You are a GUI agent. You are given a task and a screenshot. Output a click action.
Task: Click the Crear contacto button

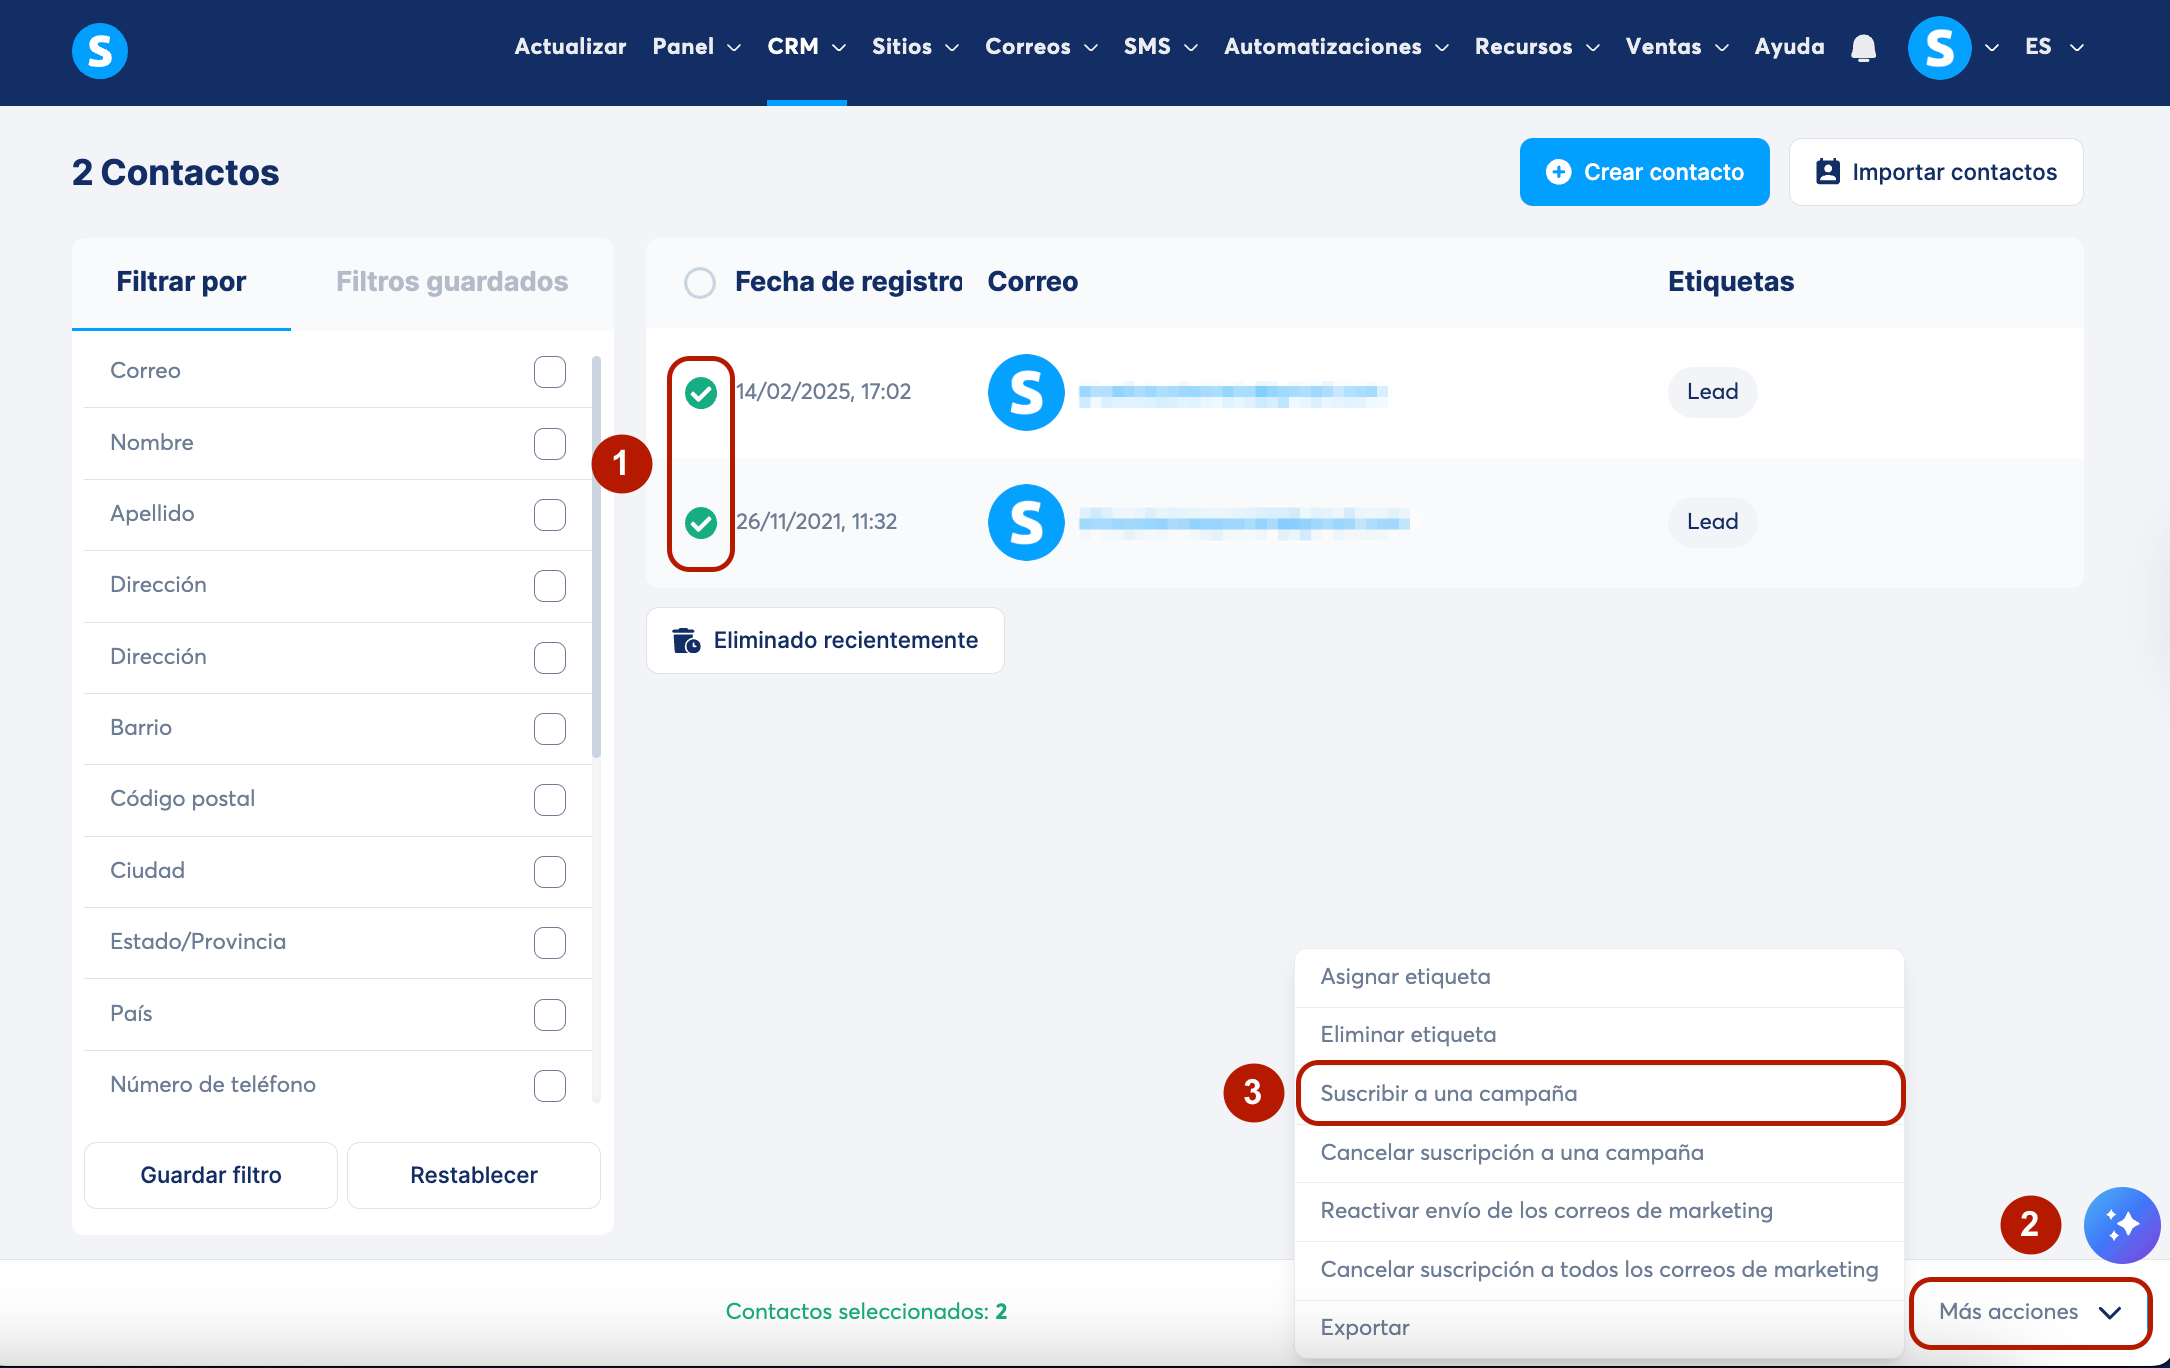[1644, 172]
